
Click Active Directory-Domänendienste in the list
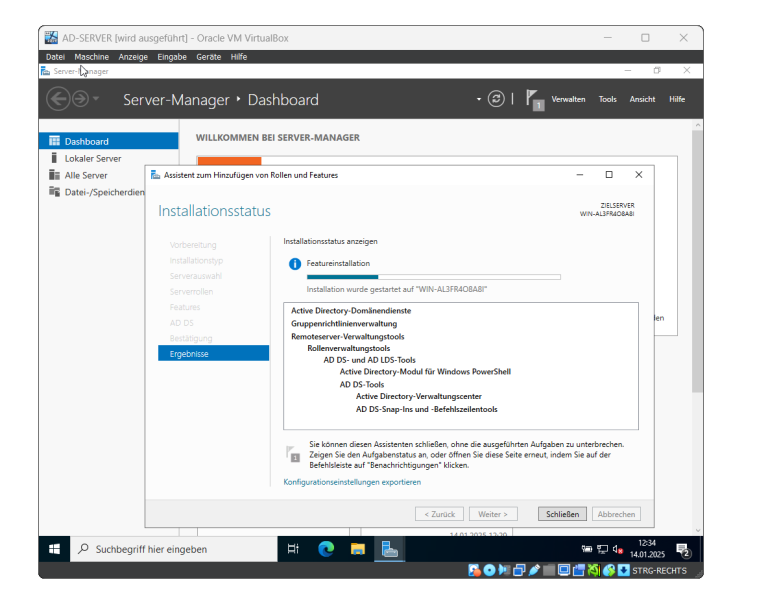point(351,310)
